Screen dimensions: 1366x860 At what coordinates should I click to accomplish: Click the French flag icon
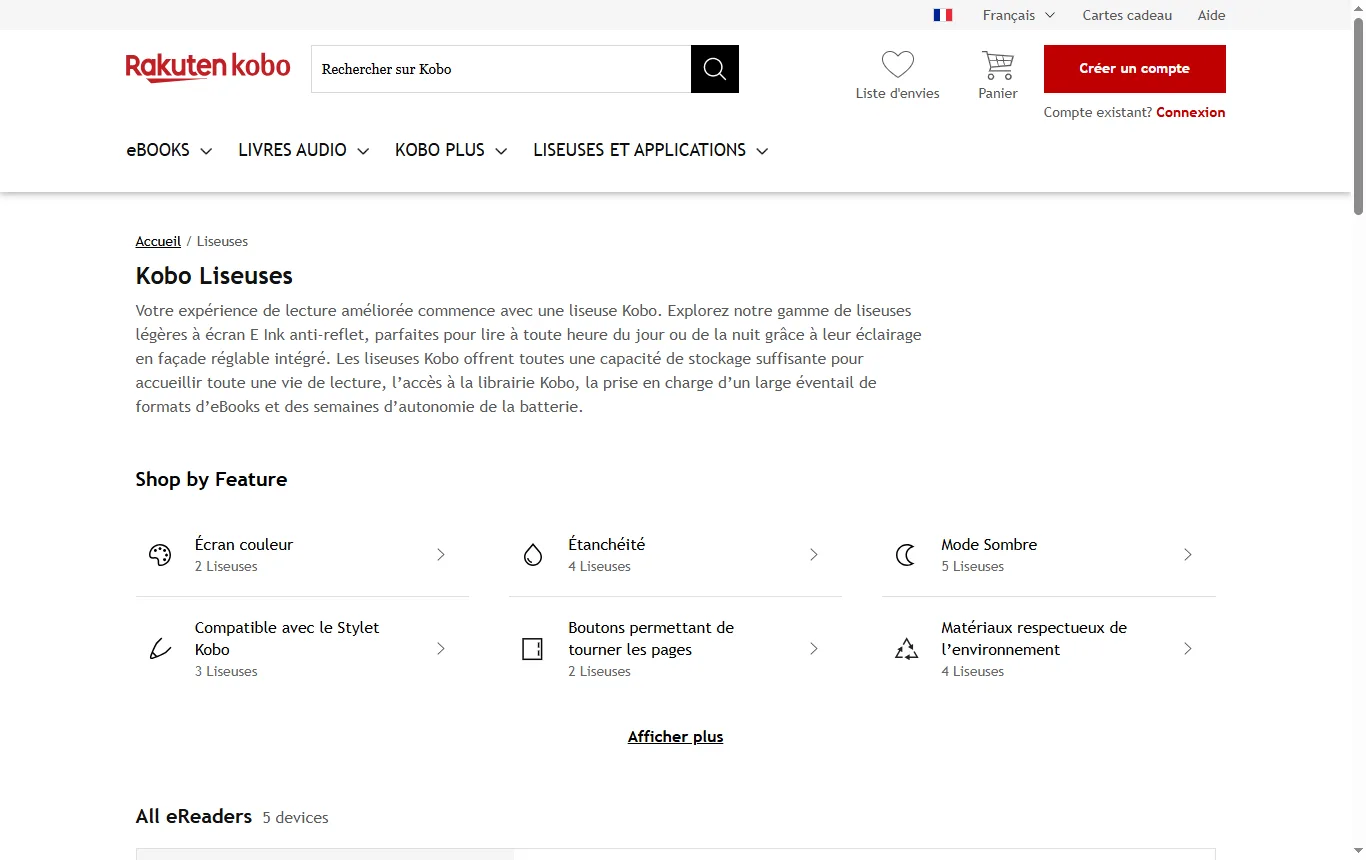(x=943, y=15)
